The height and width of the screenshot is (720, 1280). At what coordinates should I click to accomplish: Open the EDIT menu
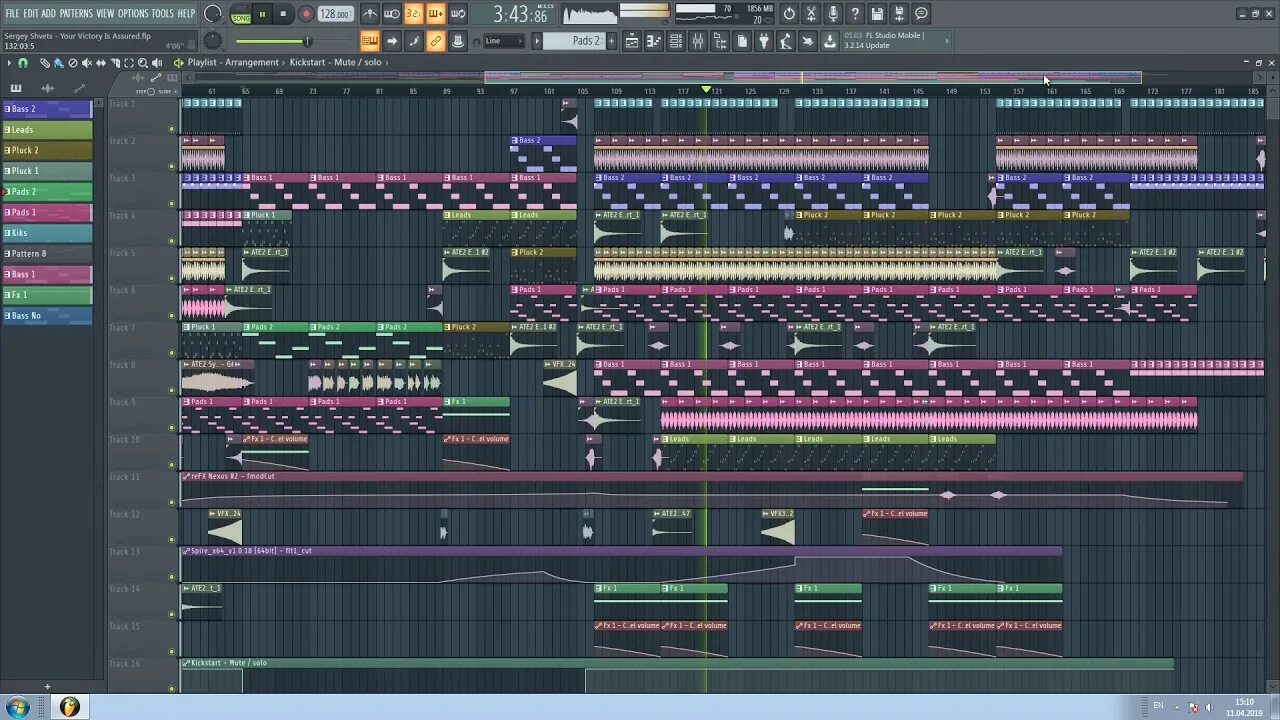pos(31,13)
